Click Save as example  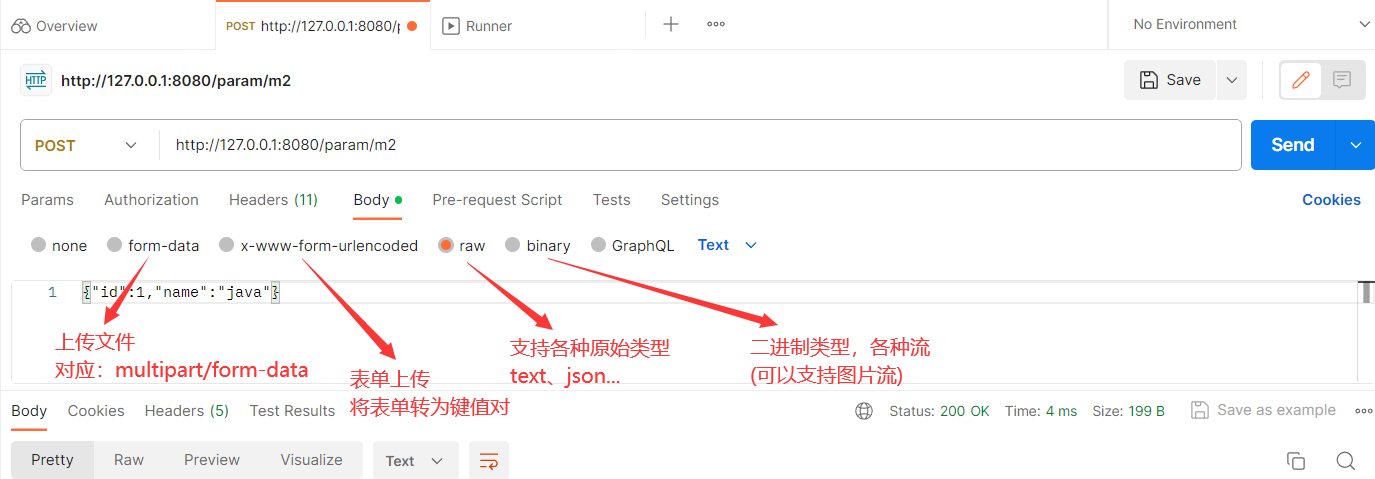coord(1263,410)
